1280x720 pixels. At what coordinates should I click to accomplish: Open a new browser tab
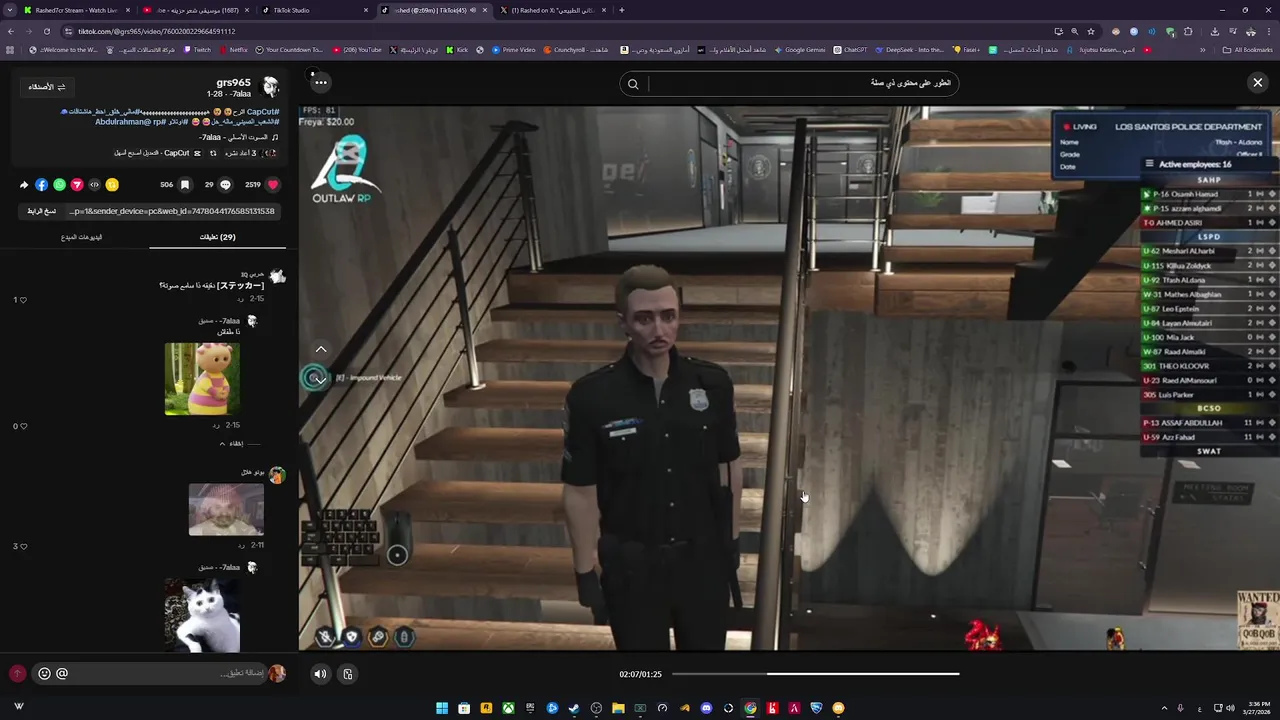click(x=622, y=10)
